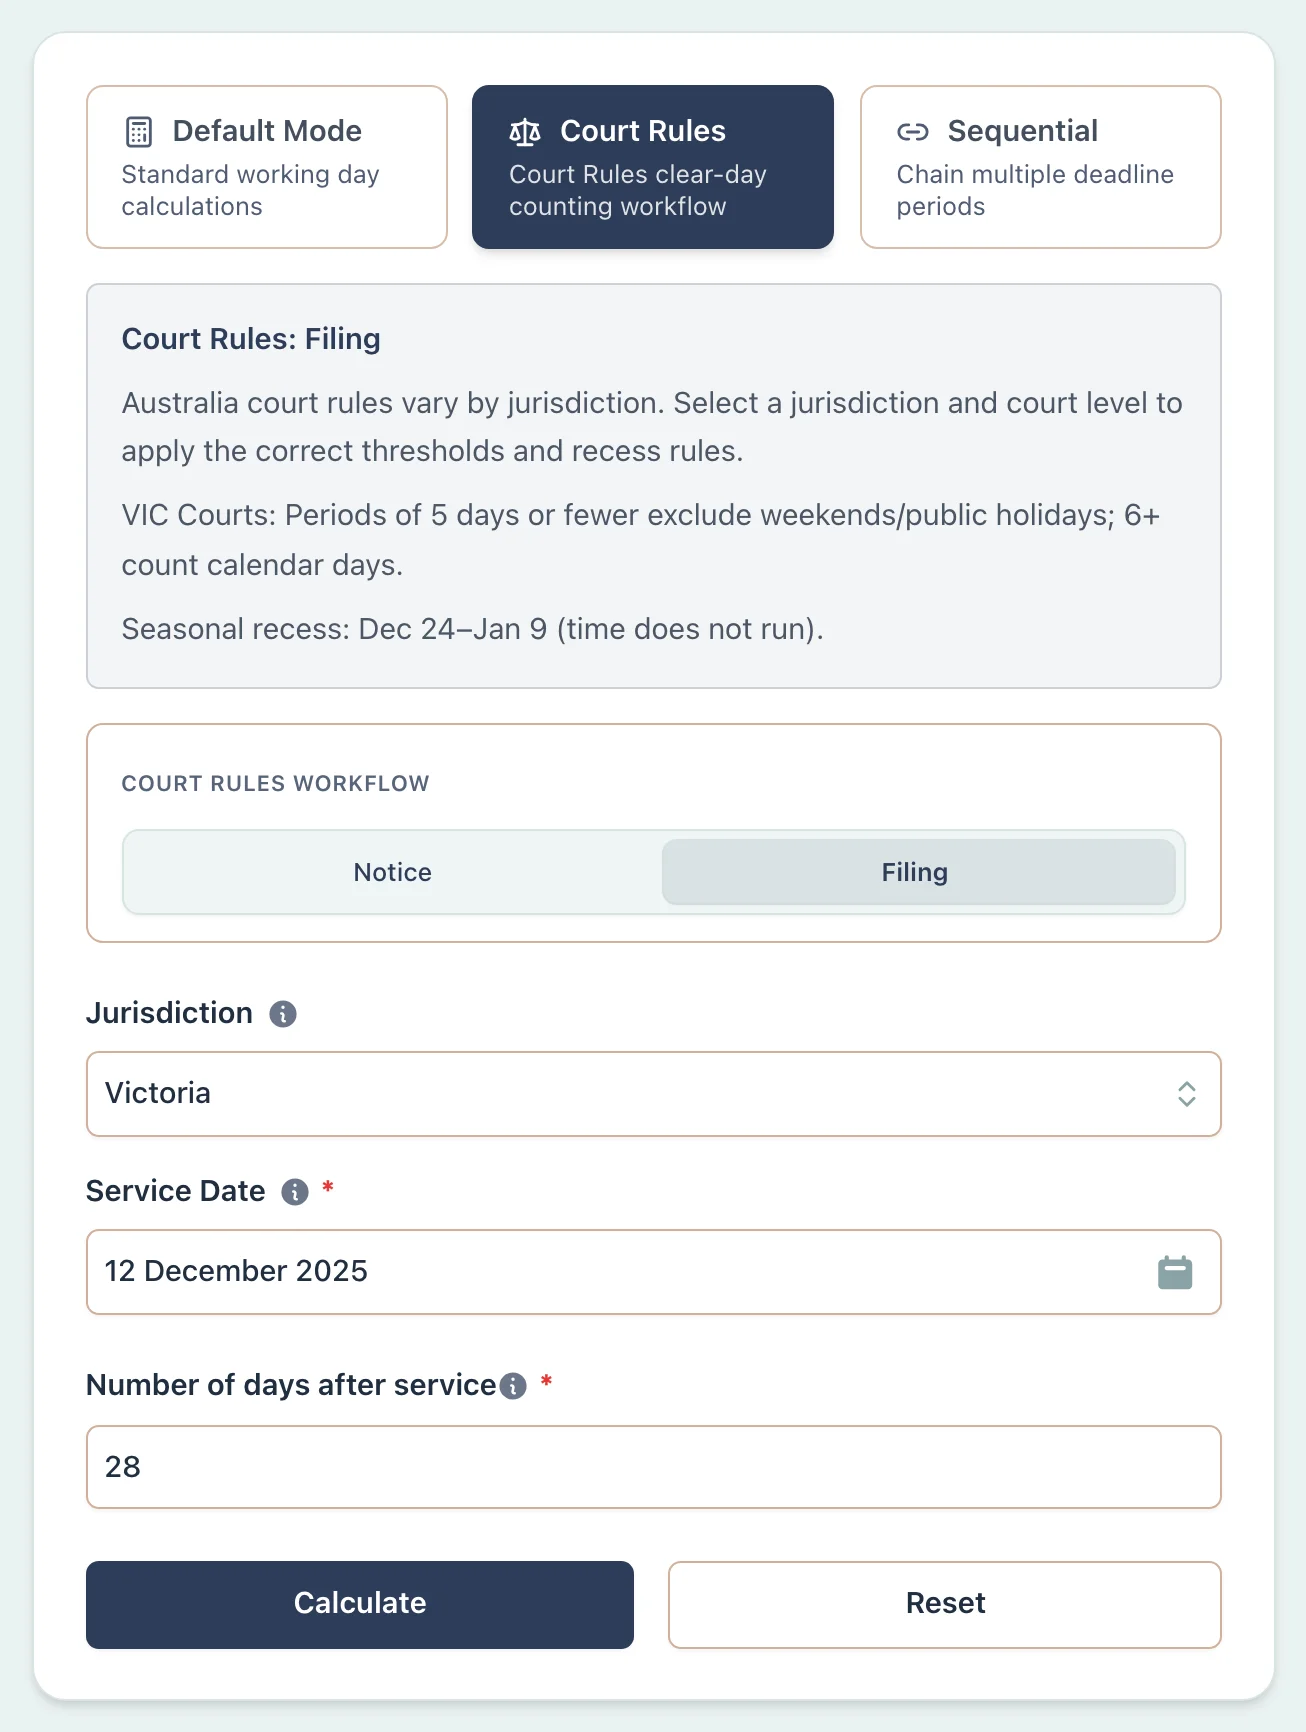Click the Reset button
Viewport: 1306px width, 1732px height.
click(945, 1604)
